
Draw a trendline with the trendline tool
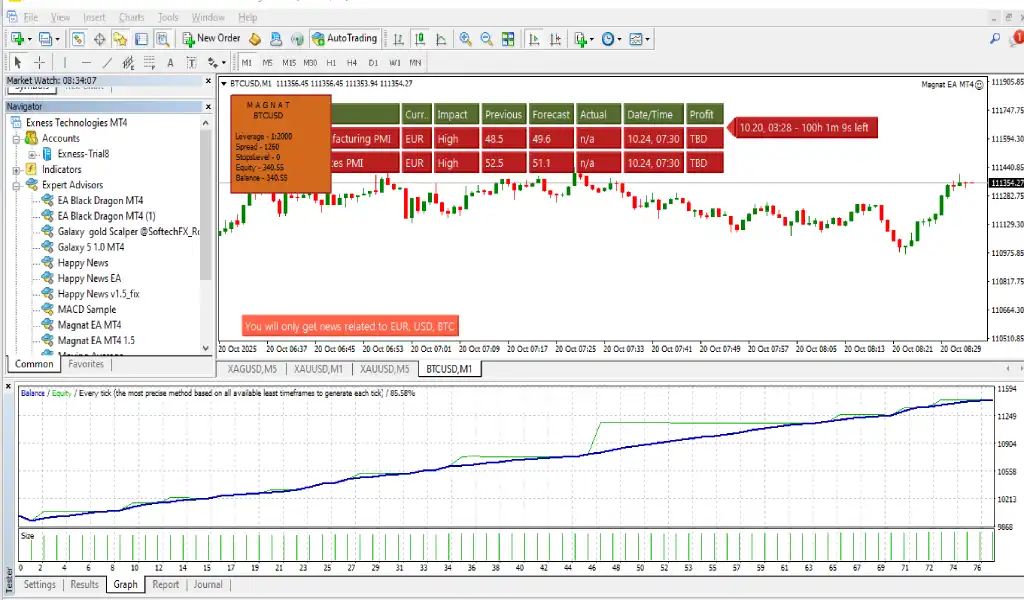coord(107,63)
